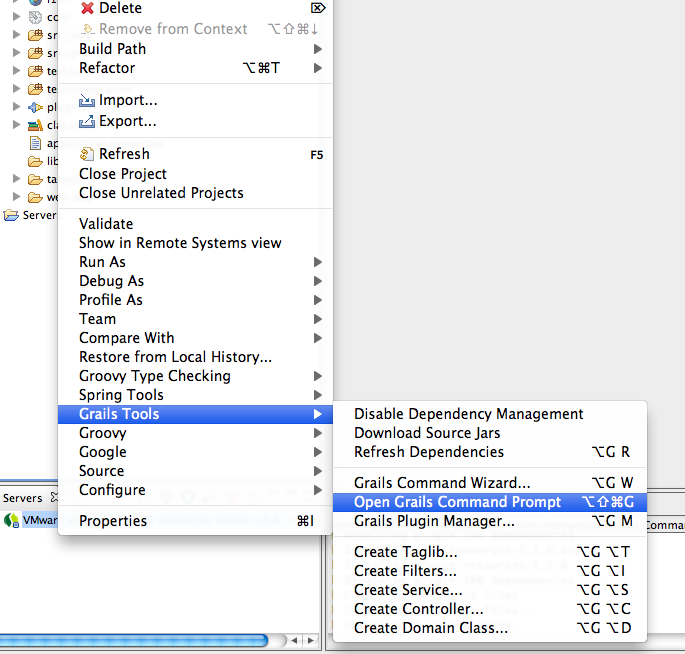The width and height of the screenshot is (685, 654).
Task: Choose Refactor menu entry
Action: (195, 68)
